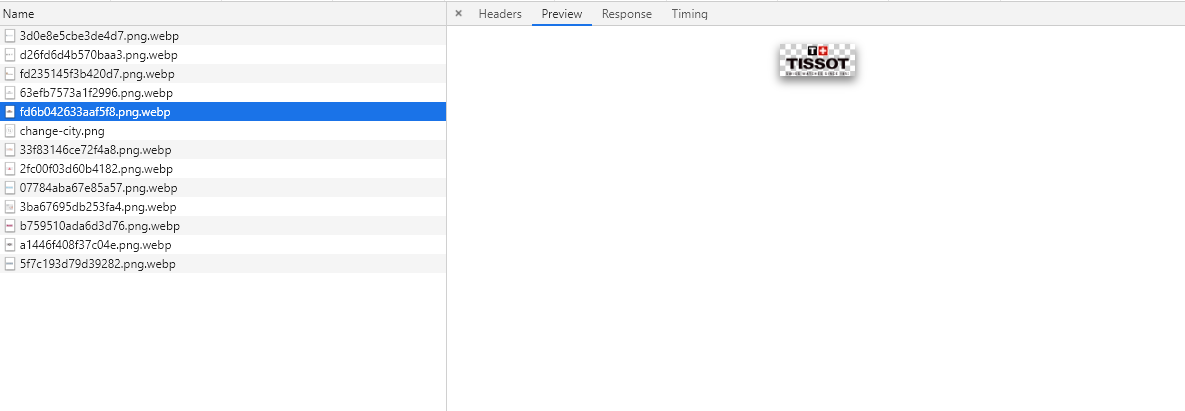Click icon beside b759510ada6d3d76.png.webp
Screen dimensions: 1185x411
click(x=10, y=226)
